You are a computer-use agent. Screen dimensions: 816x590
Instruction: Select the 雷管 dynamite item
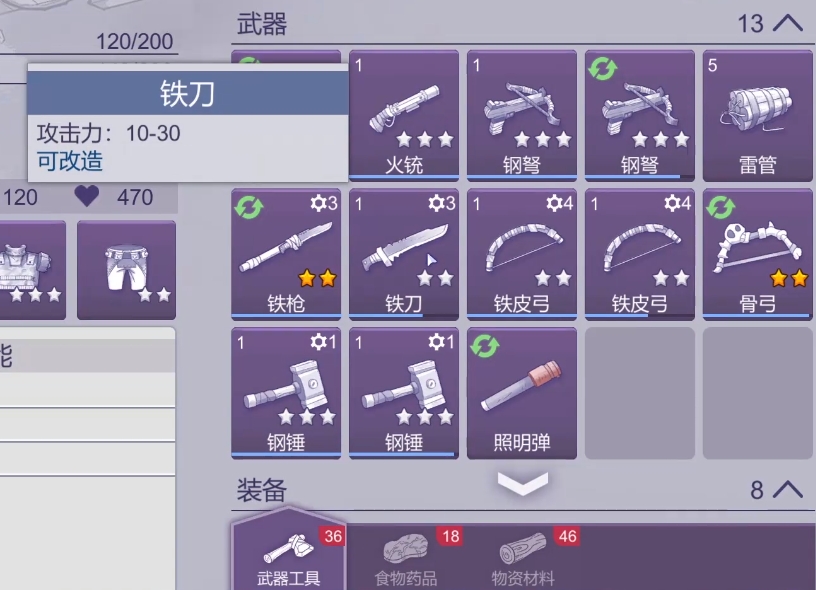pyautogui.click(x=757, y=116)
